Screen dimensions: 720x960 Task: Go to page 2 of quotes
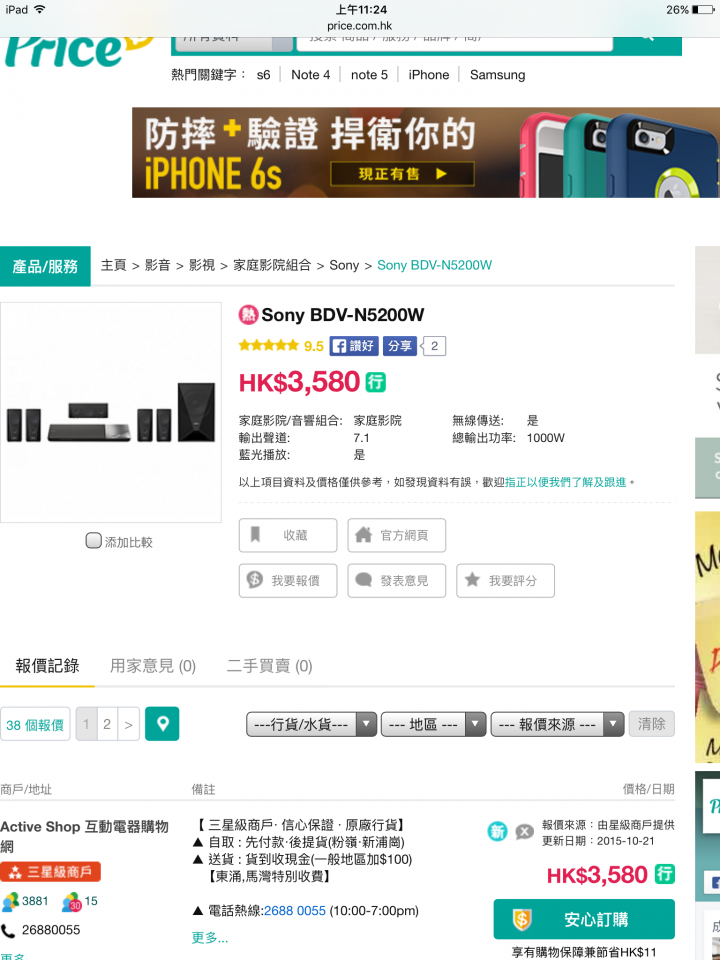click(107, 724)
